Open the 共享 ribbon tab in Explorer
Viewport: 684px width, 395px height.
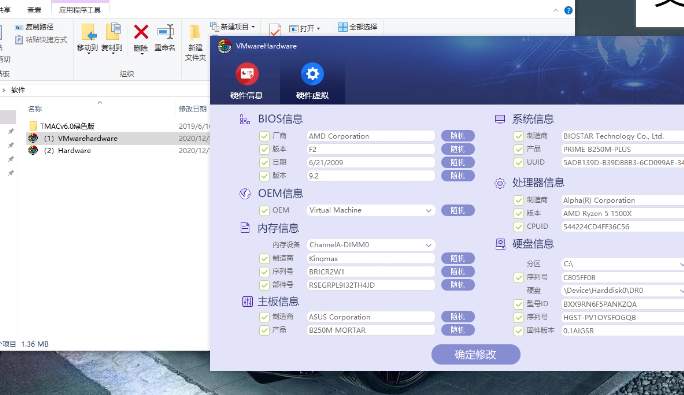pos(5,10)
